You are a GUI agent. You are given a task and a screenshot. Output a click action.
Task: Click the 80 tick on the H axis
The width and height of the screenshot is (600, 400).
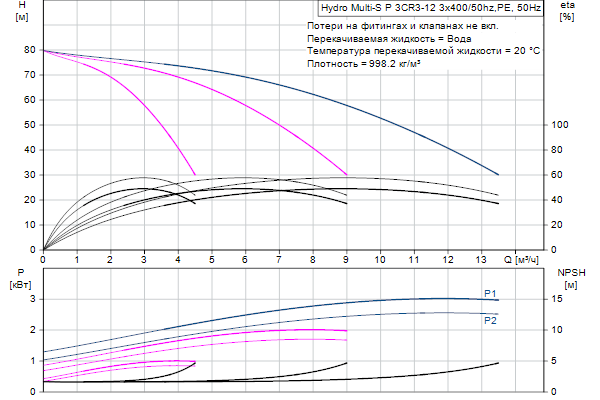pyautogui.click(x=31, y=50)
